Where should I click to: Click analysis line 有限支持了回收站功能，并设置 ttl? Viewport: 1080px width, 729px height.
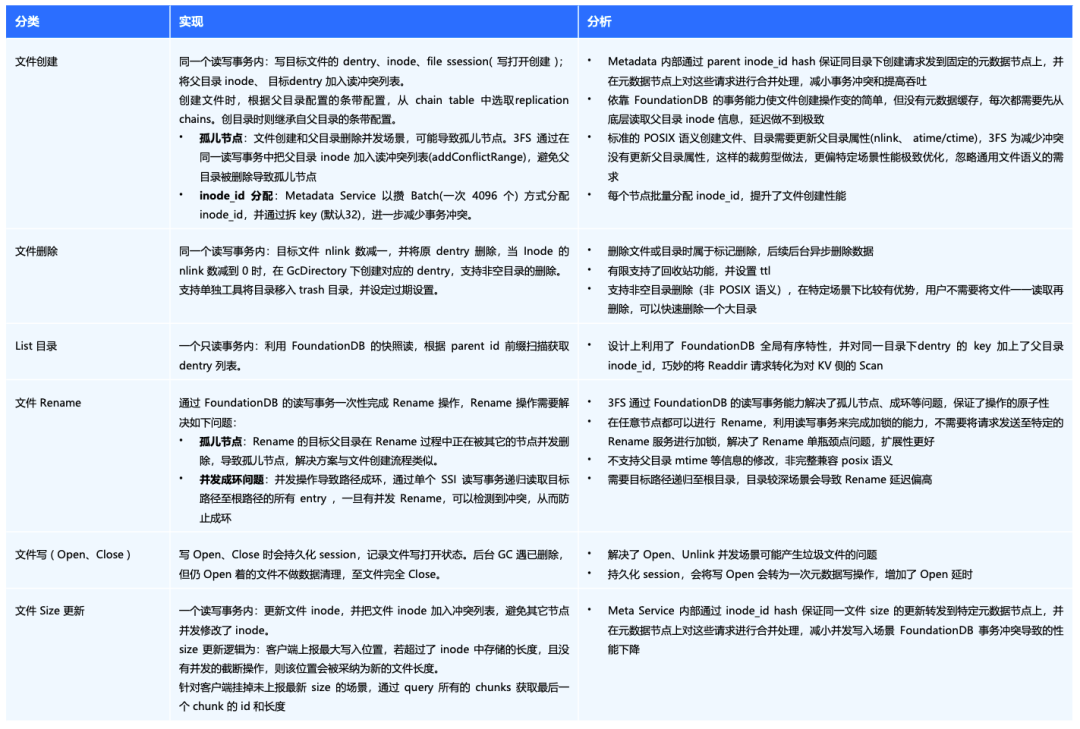[x=689, y=271]
